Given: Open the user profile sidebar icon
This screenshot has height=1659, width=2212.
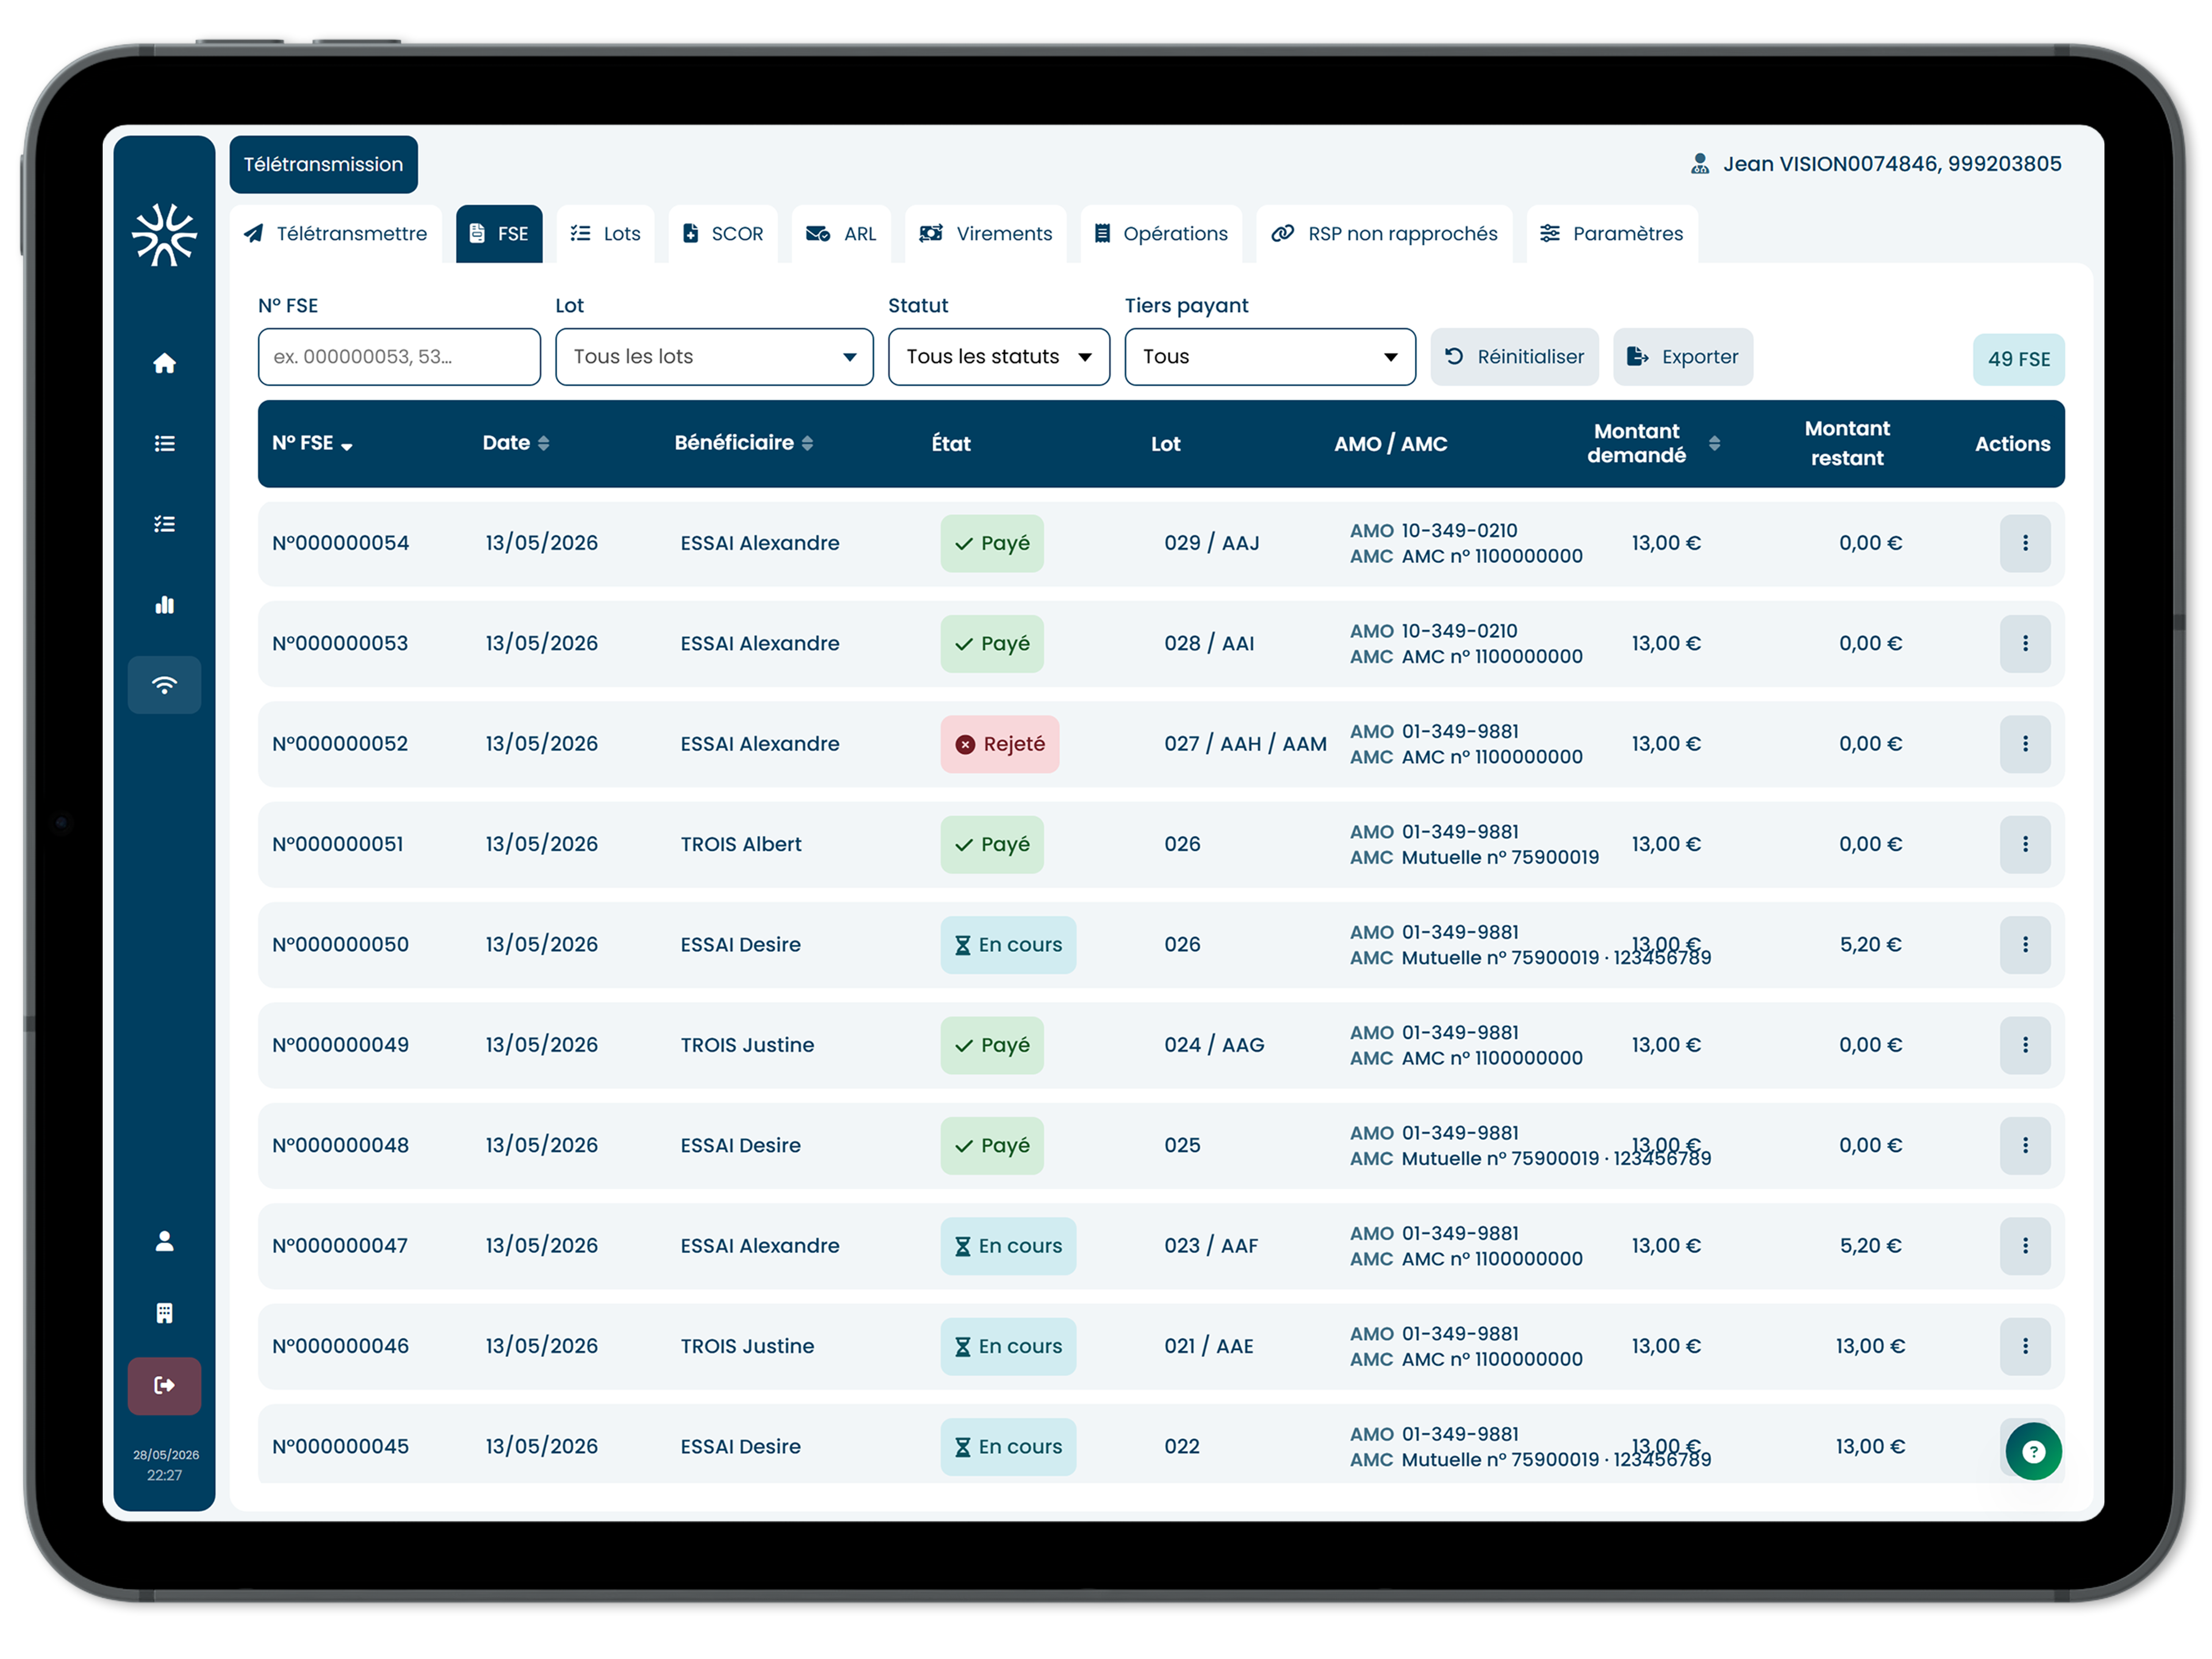Looking at the screenshot, I should 165,1241.
